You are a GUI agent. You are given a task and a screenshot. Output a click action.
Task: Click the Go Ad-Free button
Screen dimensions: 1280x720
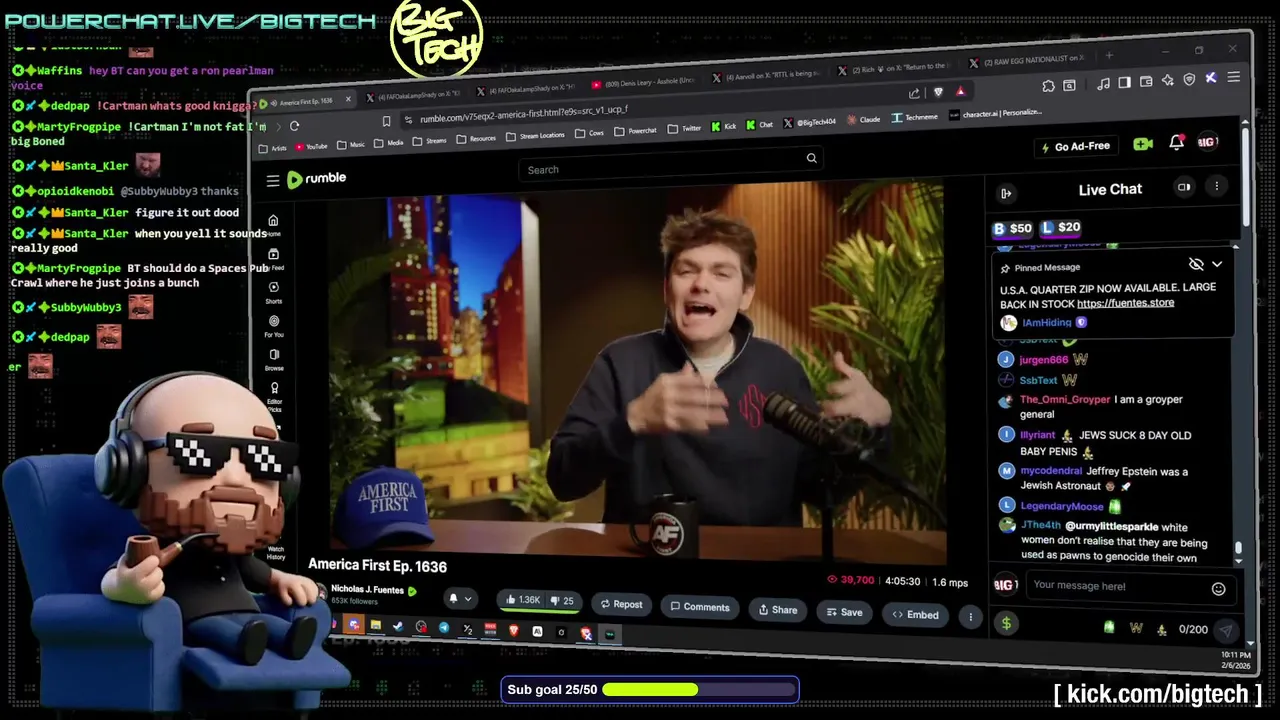coord(1076,146)
